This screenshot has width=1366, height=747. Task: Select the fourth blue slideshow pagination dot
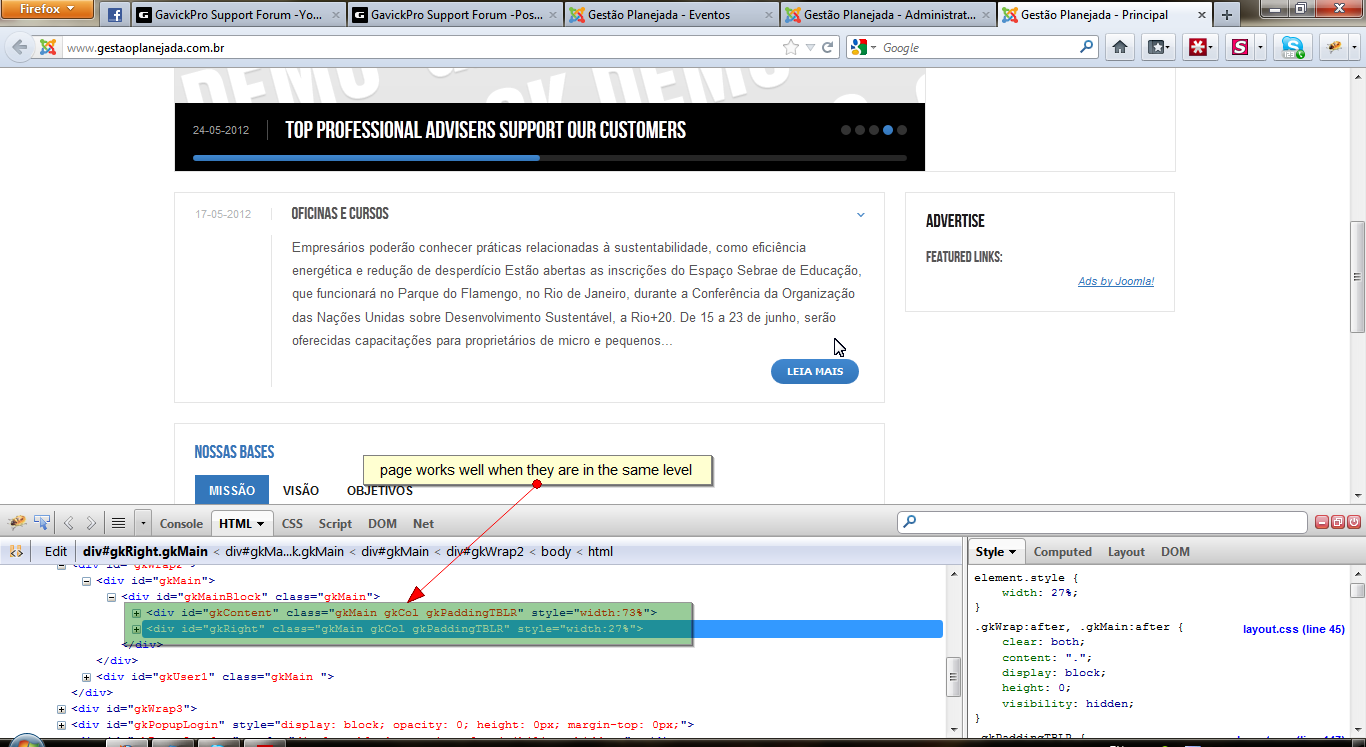click(888, 130)
